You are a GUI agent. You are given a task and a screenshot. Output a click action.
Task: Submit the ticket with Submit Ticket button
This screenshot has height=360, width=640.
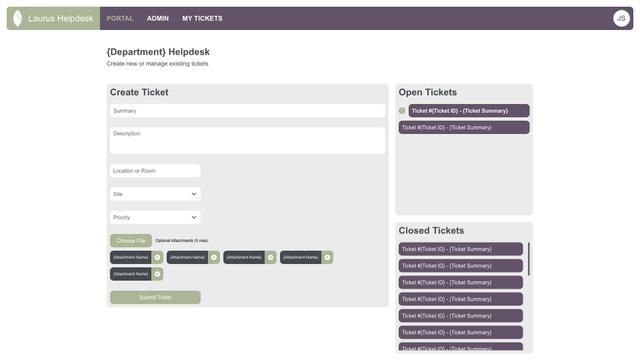tap(155, 297)
